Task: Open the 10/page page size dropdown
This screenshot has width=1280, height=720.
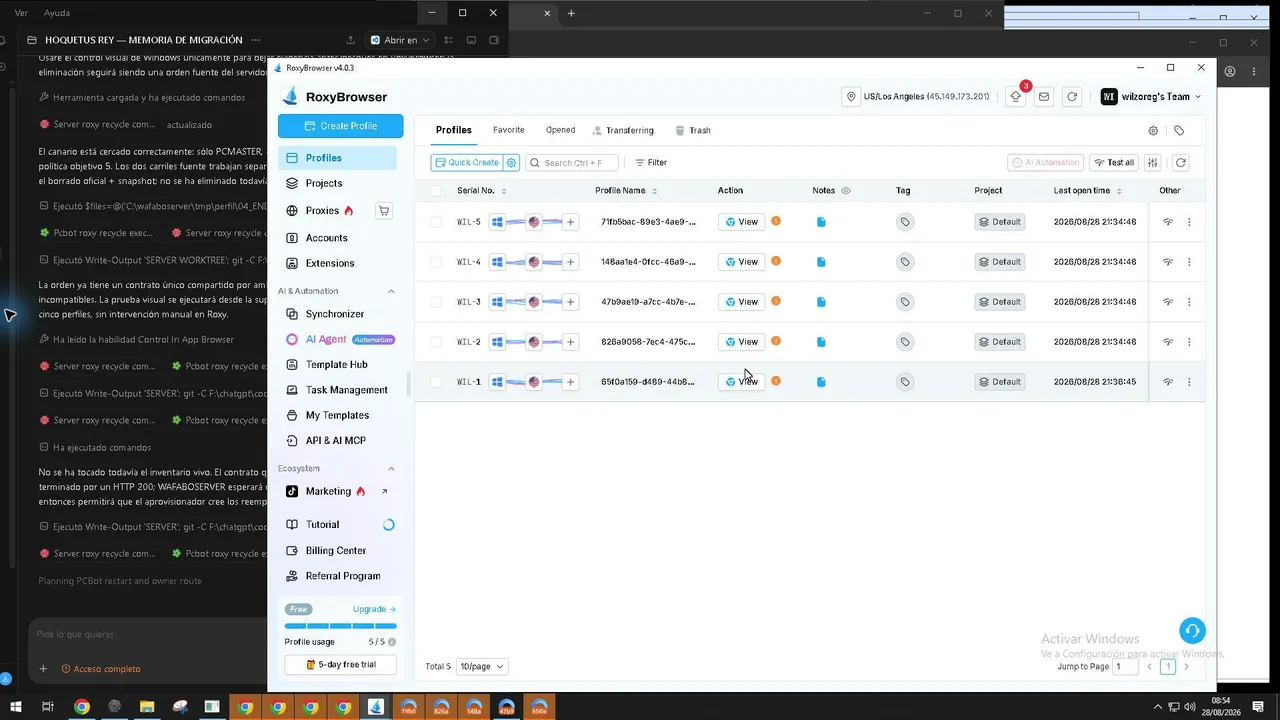Action: pyautogui.click(x=482, y=666)
